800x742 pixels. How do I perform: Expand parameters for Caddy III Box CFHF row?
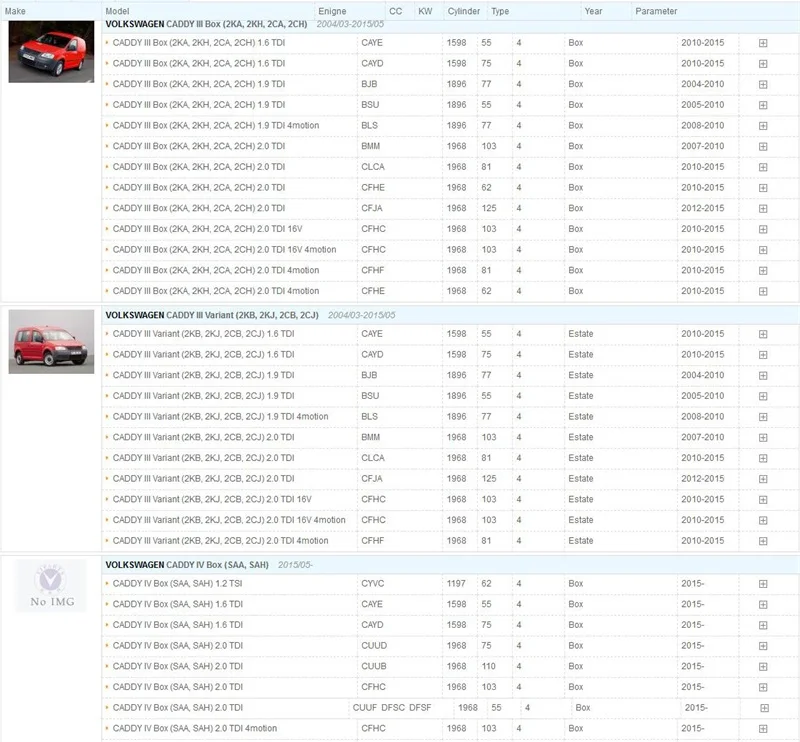[763, 270]
